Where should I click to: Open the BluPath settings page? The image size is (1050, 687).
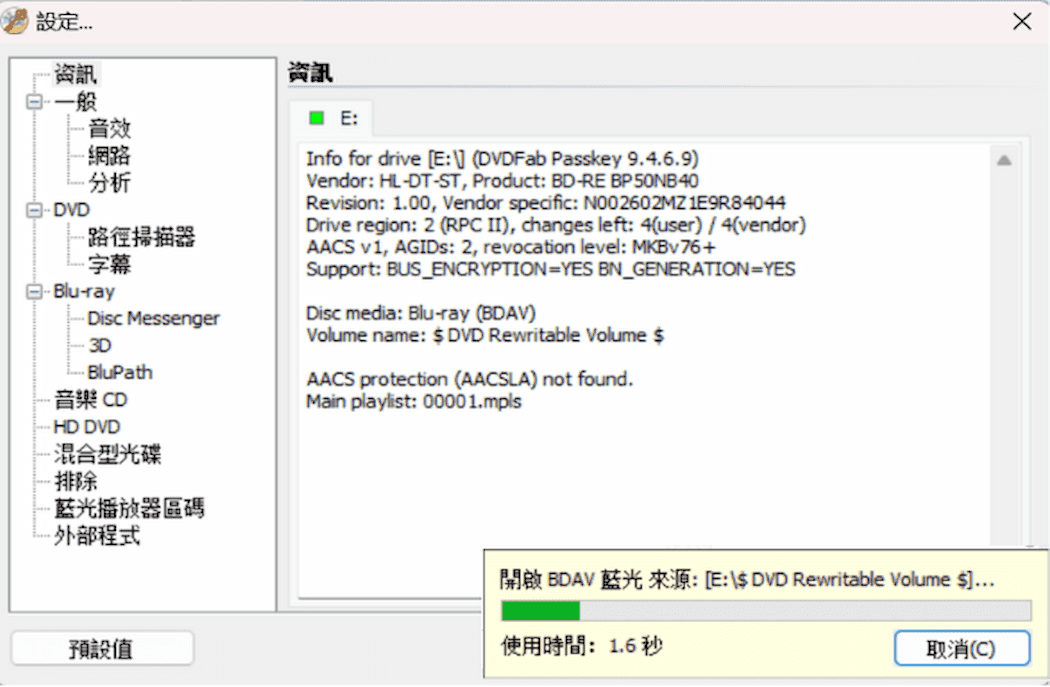pos(120,372)
